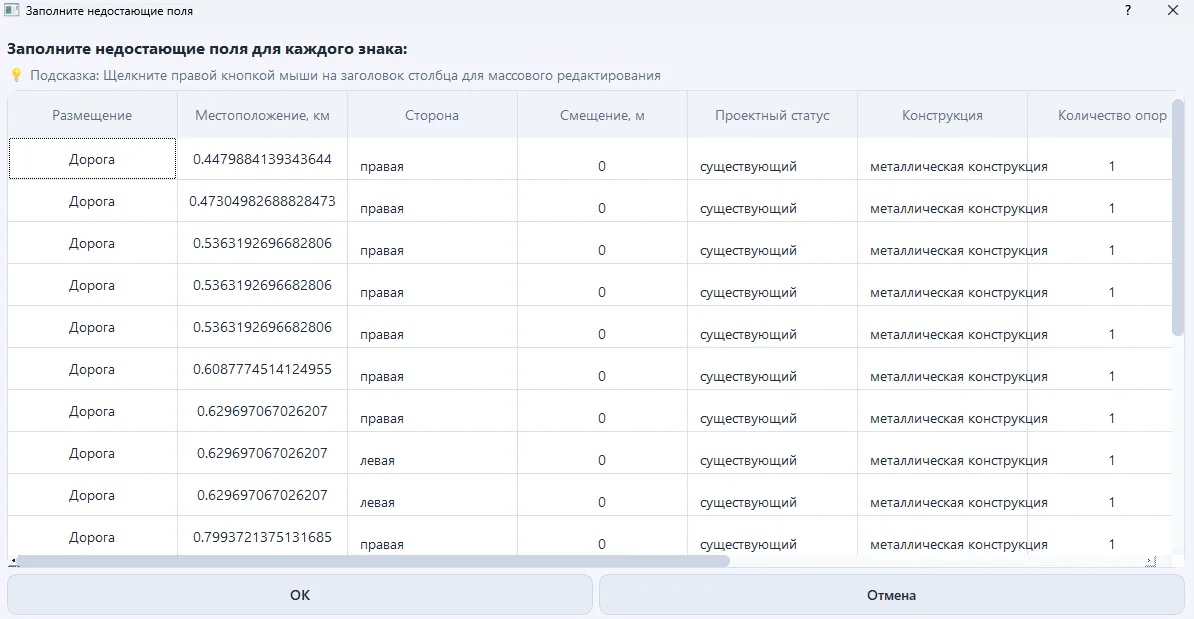Image resolution: width=1194 pixels, height=619 pixels.
Task: Click Дорога in the 0.4479884139343644 row
Action: 92,159
